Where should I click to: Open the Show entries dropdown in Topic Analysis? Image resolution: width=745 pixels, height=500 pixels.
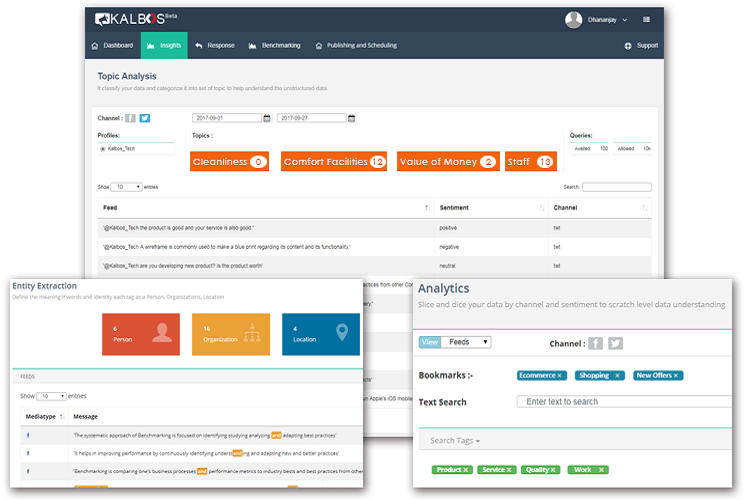click(x=126, y=187)
